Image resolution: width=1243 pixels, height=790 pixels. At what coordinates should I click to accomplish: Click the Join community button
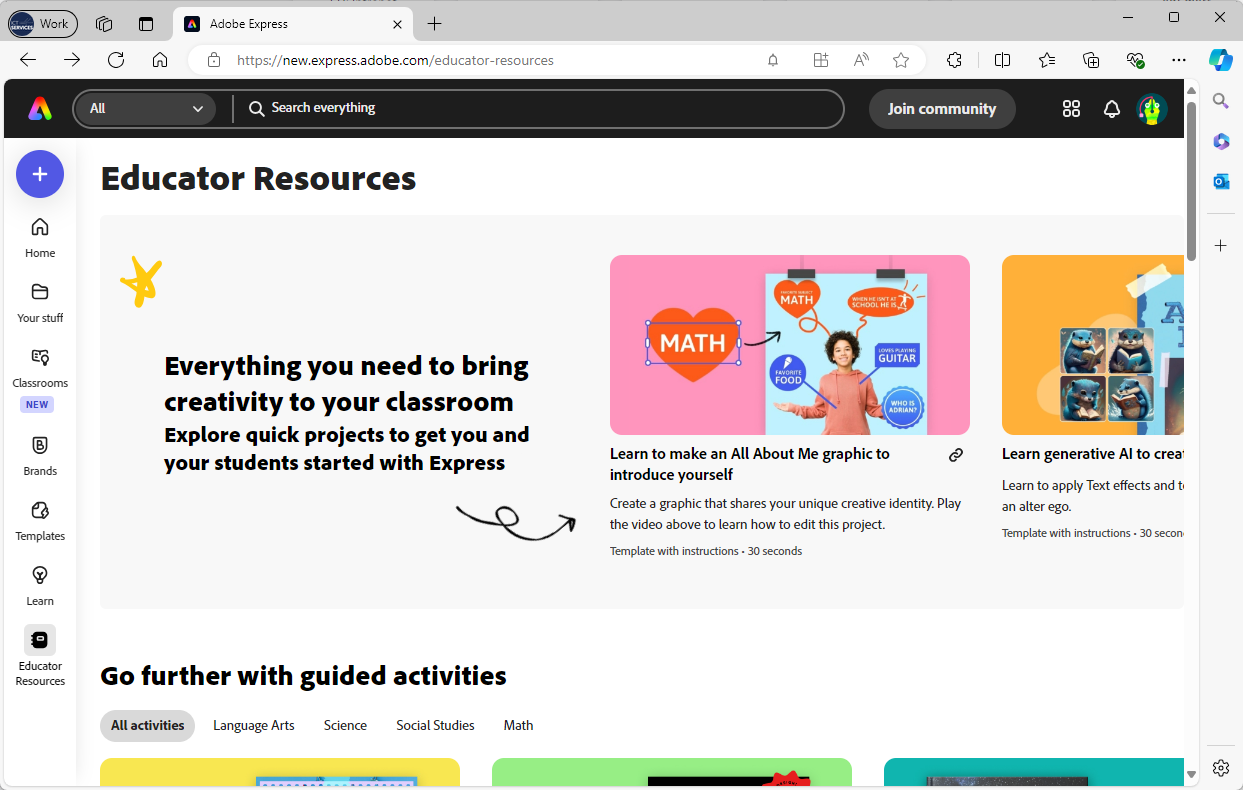tap(942, 109)
